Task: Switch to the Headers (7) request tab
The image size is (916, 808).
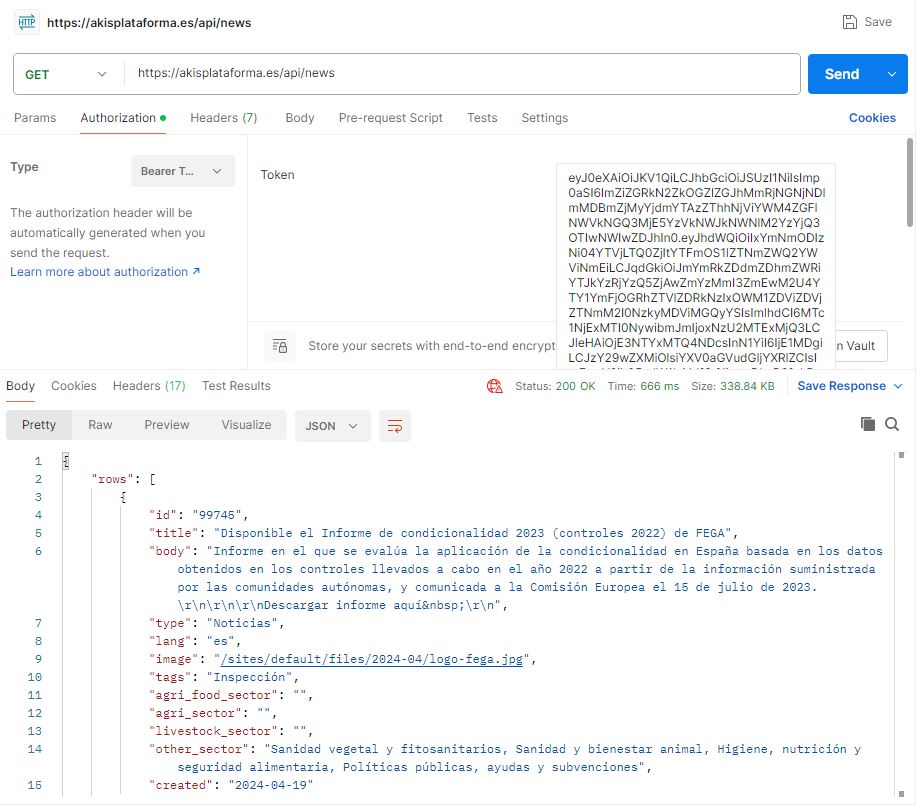Action: [223, 118]
